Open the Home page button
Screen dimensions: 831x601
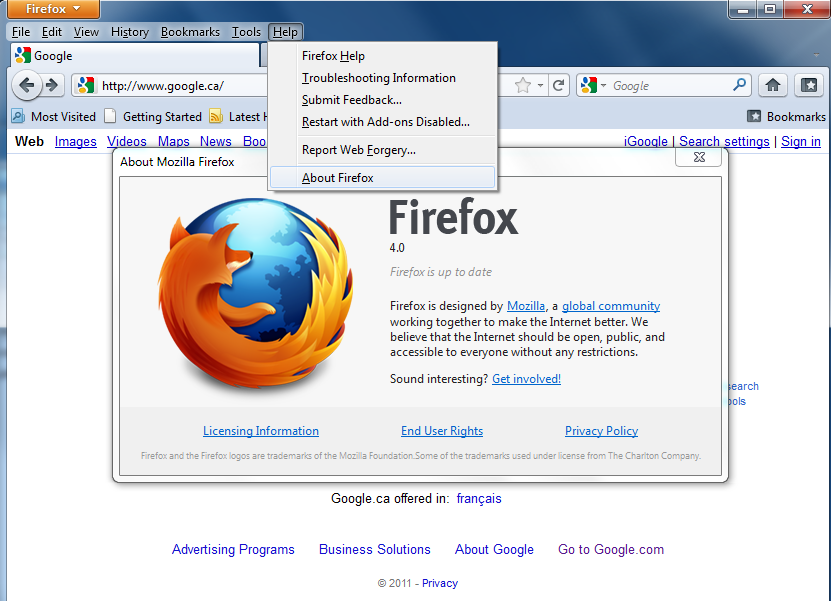pos(773,85)
